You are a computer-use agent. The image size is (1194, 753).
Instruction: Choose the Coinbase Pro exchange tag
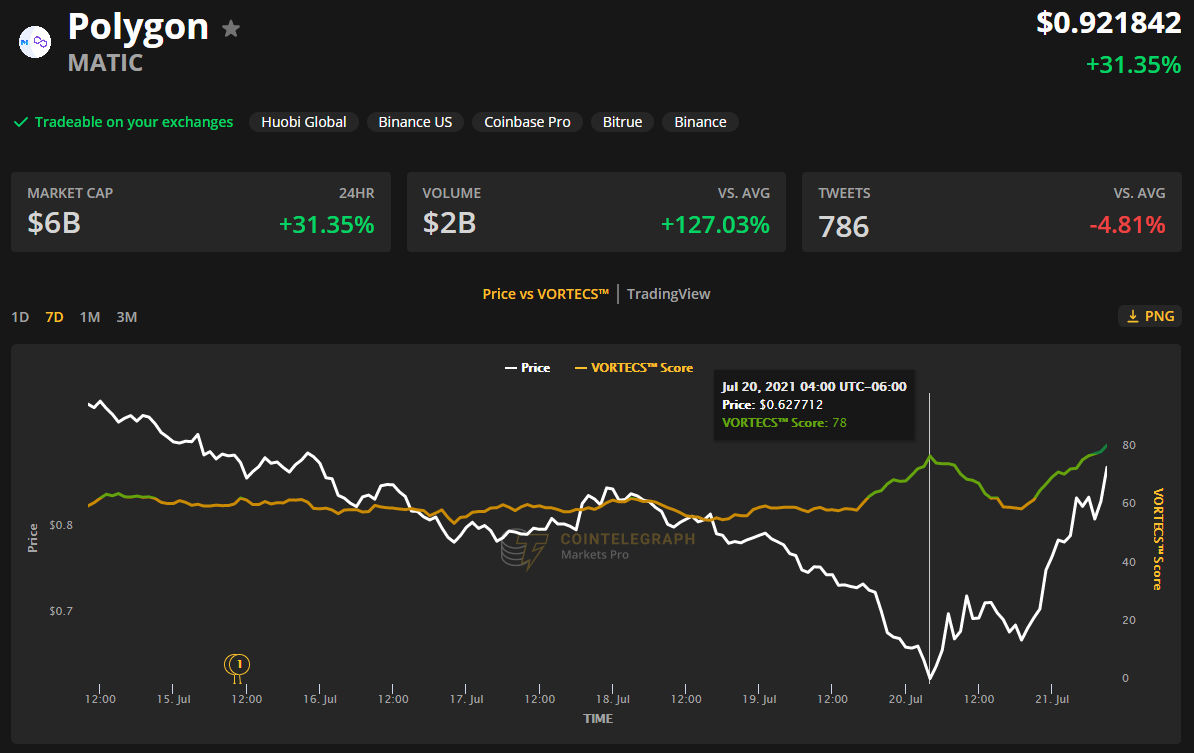point(527,122)
